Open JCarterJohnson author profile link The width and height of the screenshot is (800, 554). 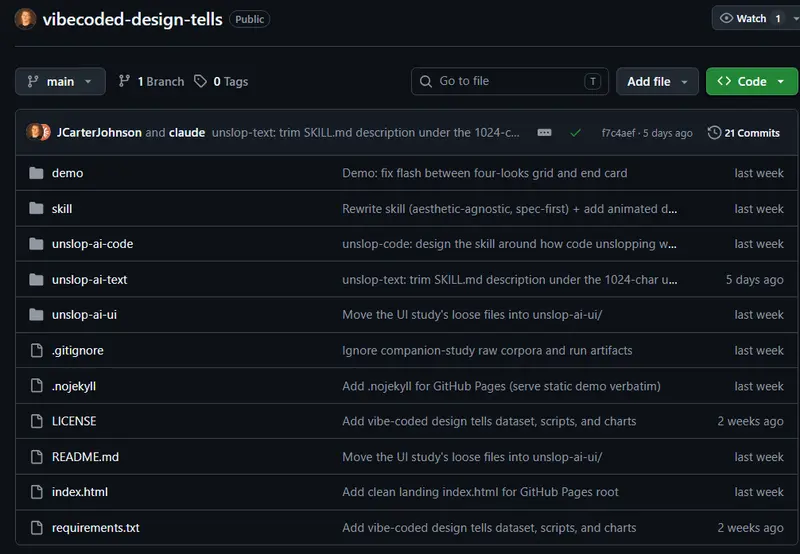[99, 133]
